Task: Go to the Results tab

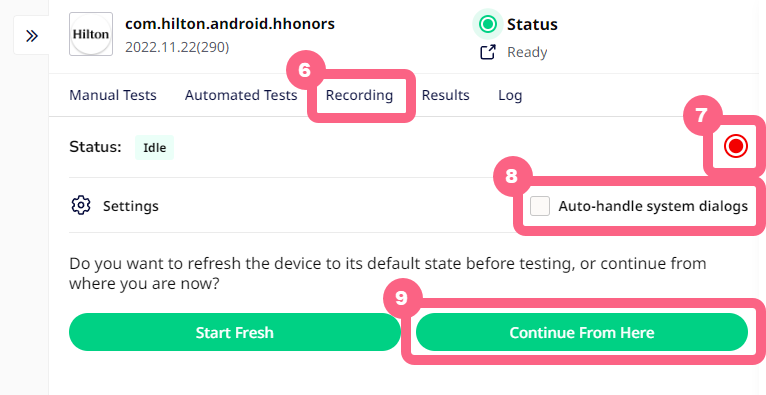Action: [x=446, y=95]
